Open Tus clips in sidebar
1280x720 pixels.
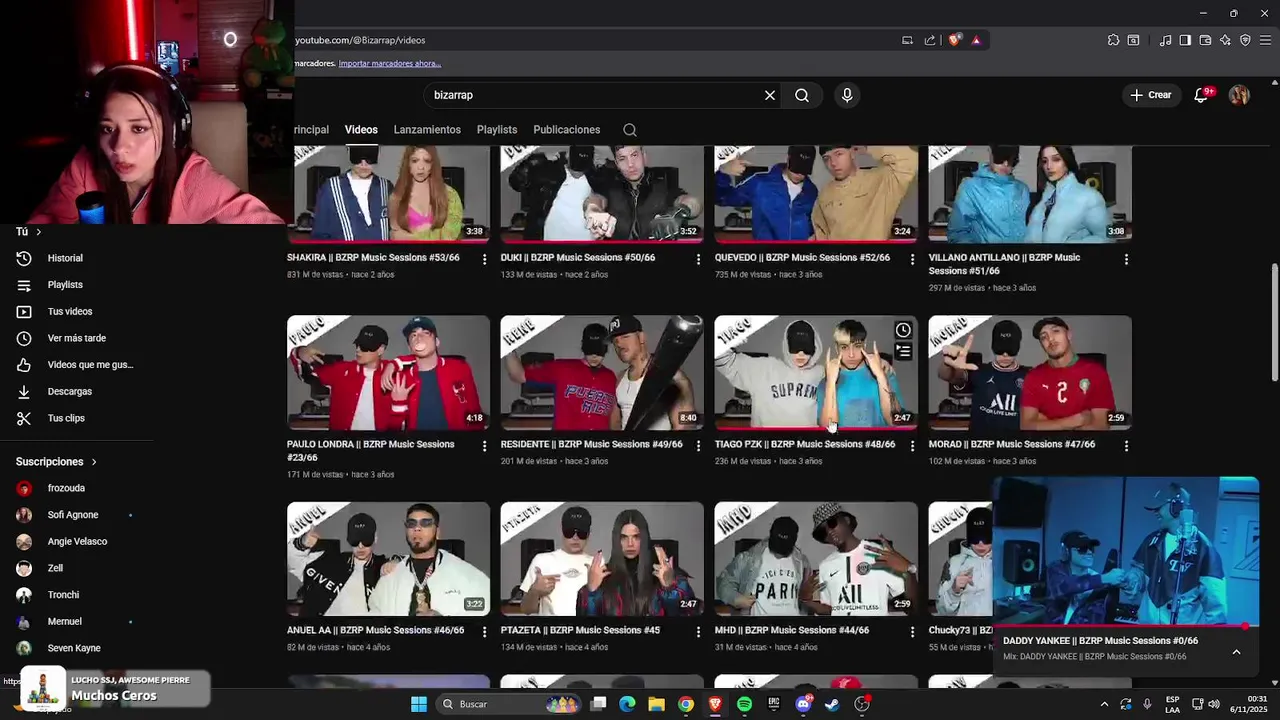(66, 418)
